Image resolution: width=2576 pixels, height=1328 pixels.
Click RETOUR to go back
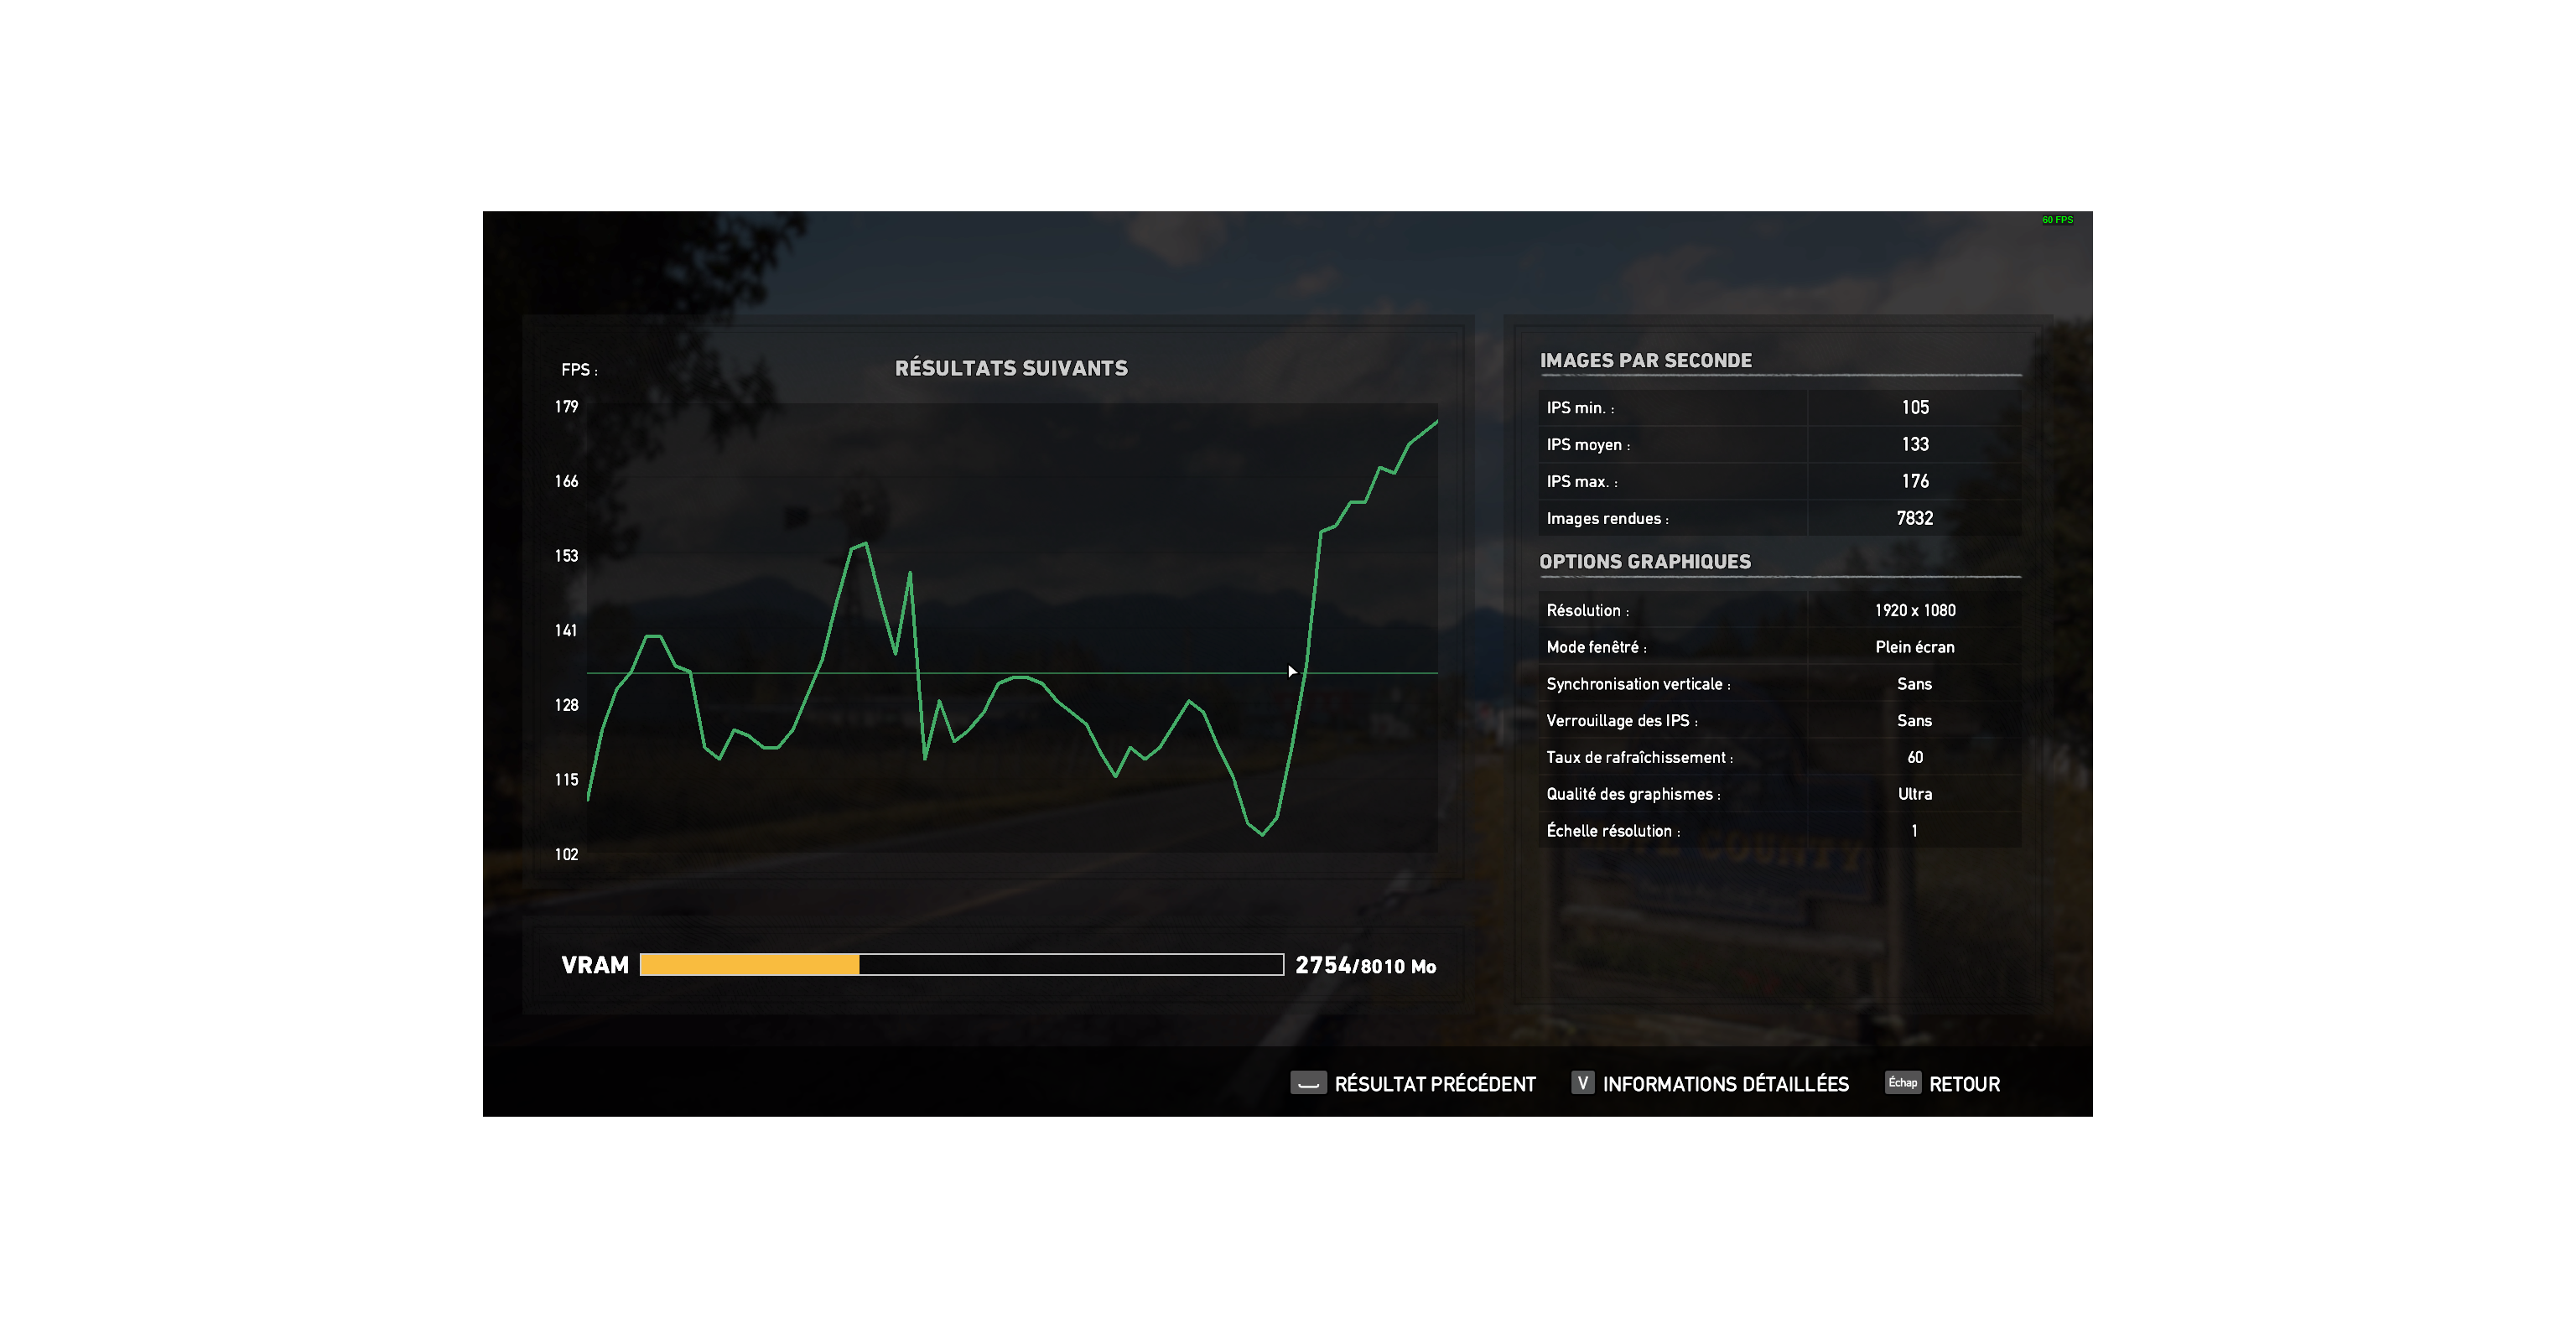(x=1964, y=1084)
